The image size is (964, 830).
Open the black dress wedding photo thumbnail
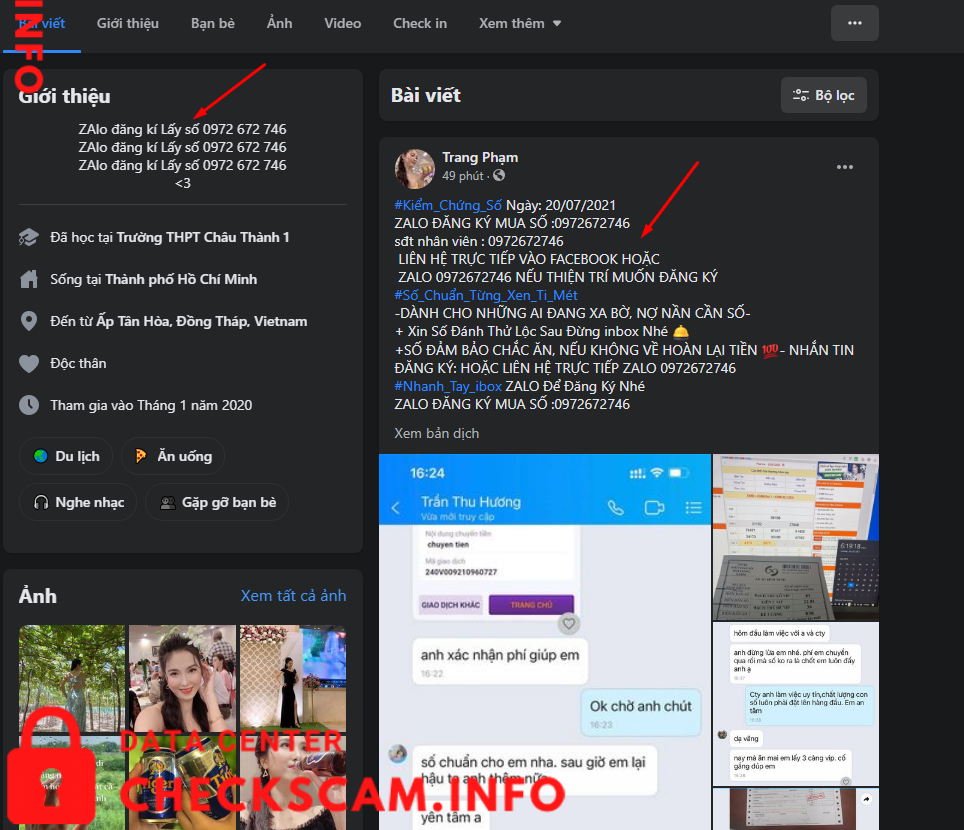coord(293,678)
